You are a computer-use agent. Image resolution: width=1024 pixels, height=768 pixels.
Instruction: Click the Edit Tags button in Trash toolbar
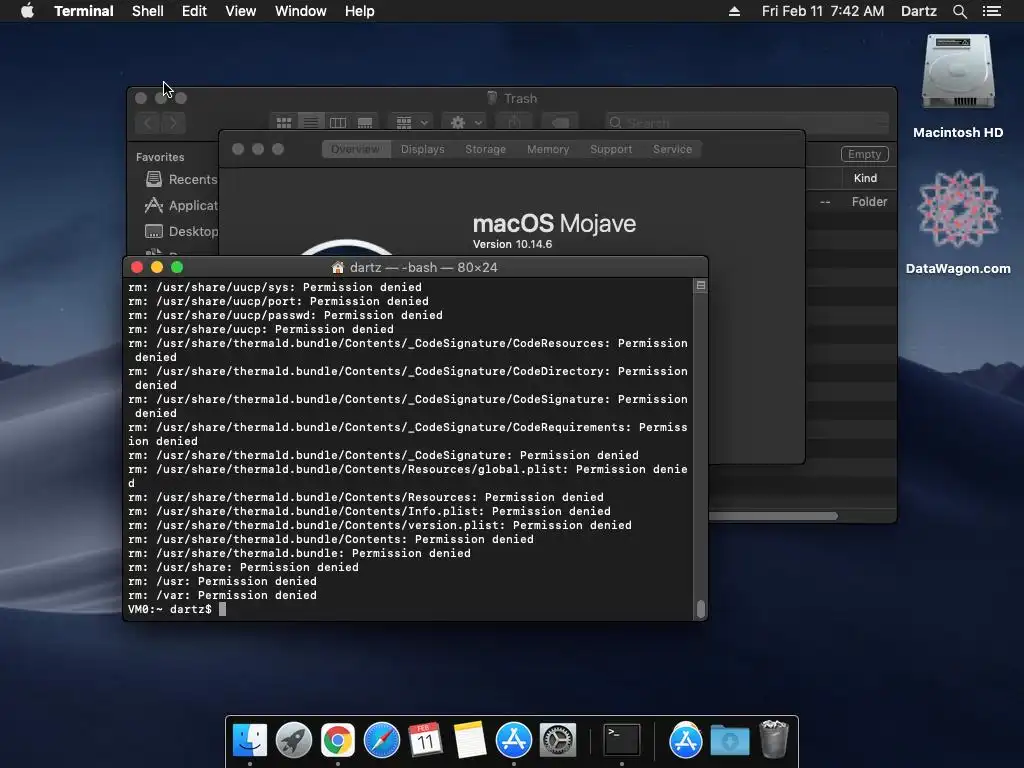click(x=560, y=123)
